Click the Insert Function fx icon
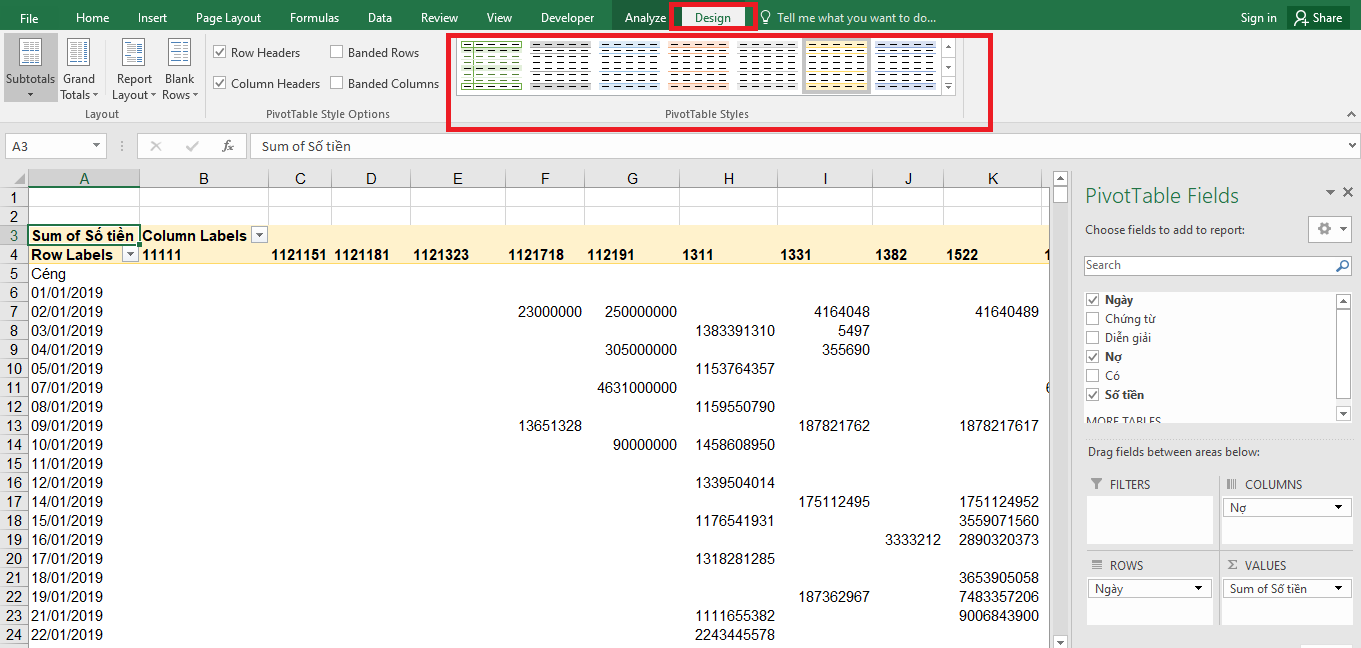This screenshot has width=1361, height=648. (x=228, y=146)
